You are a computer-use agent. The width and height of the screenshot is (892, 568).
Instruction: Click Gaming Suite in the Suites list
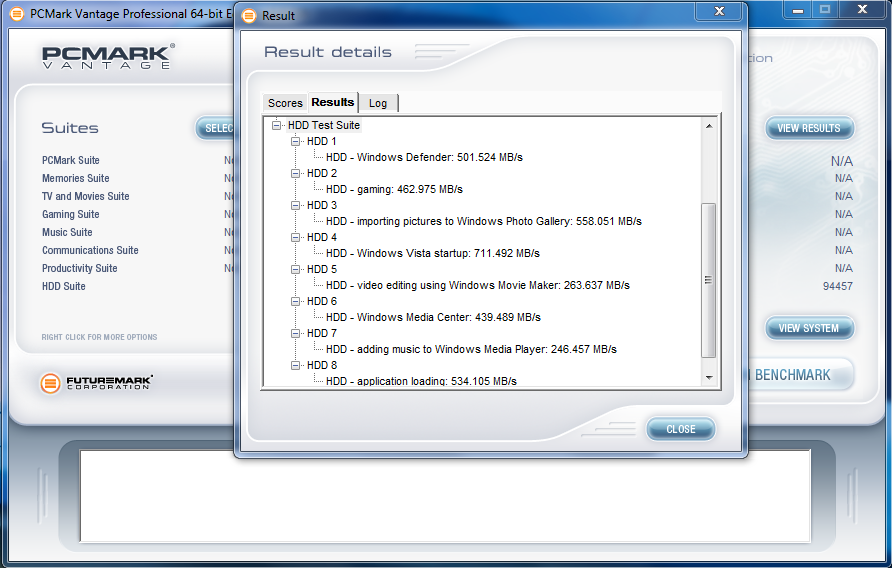coord(71,215)
